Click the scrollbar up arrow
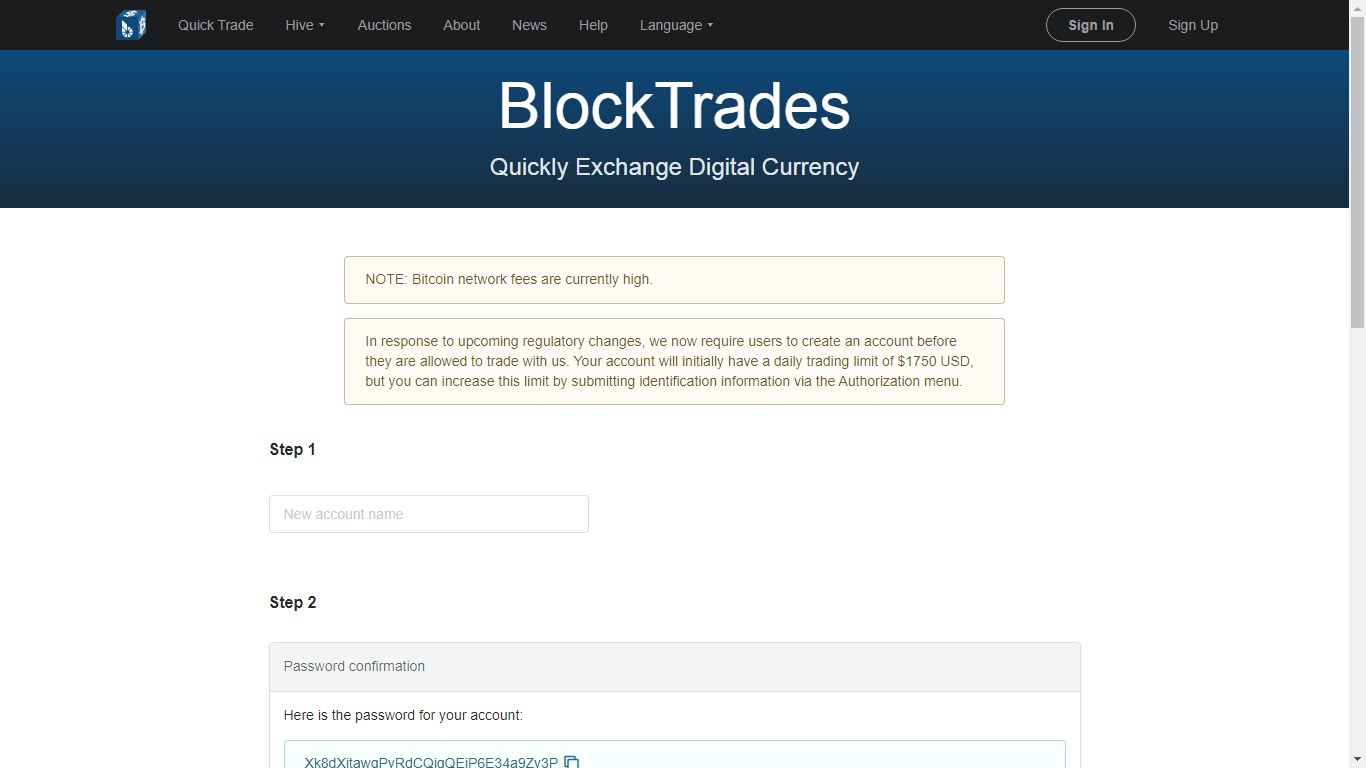1366x768 pixels. point(1357,8)
